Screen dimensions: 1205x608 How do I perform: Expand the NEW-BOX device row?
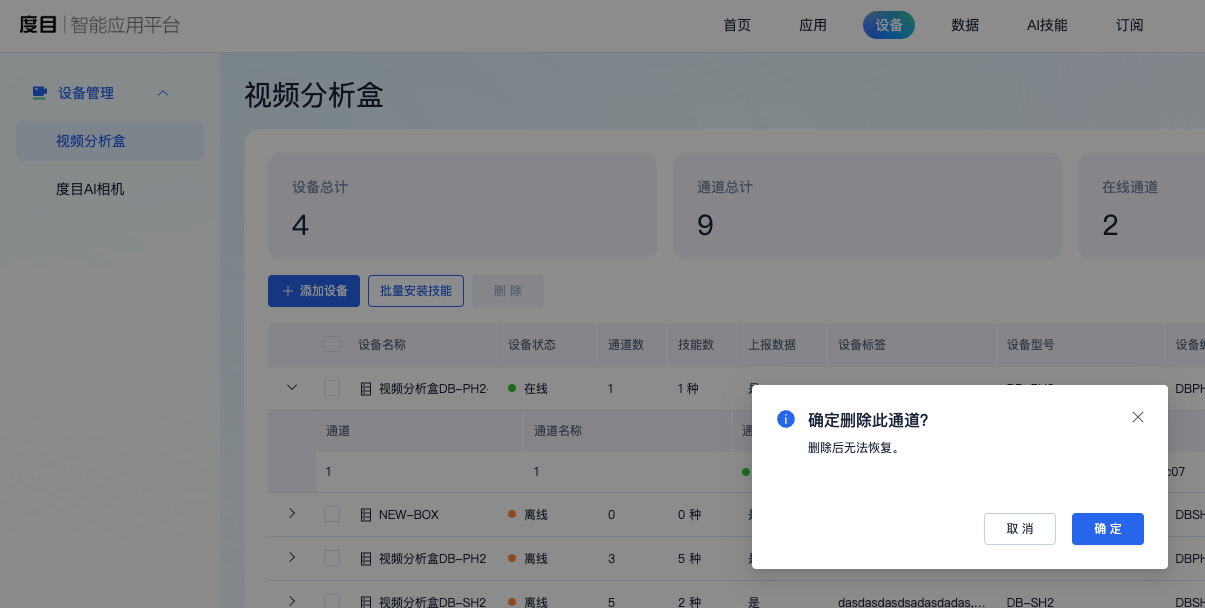tap(291, 513)
